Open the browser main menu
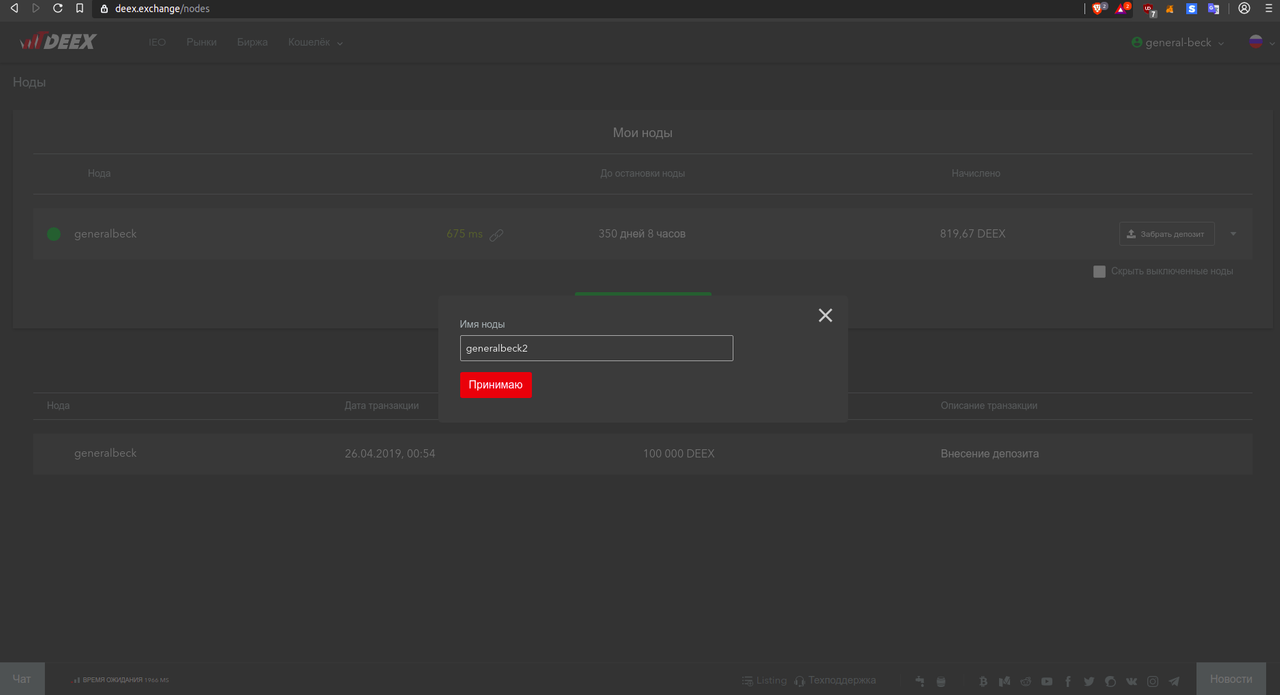 click(1267, 8)
